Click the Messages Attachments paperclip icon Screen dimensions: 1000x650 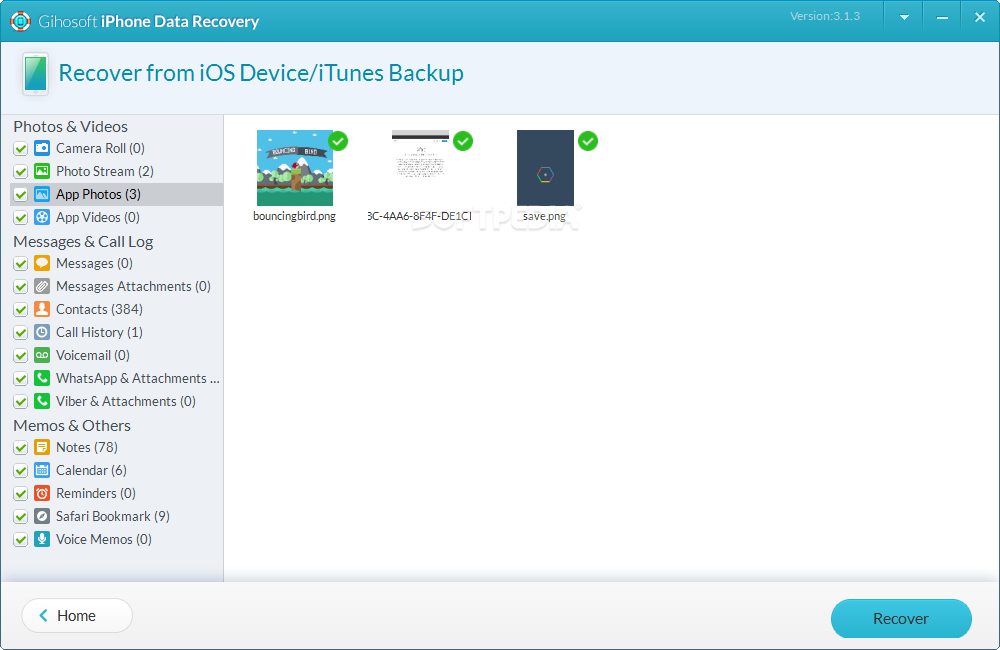(x=42, y=286)
